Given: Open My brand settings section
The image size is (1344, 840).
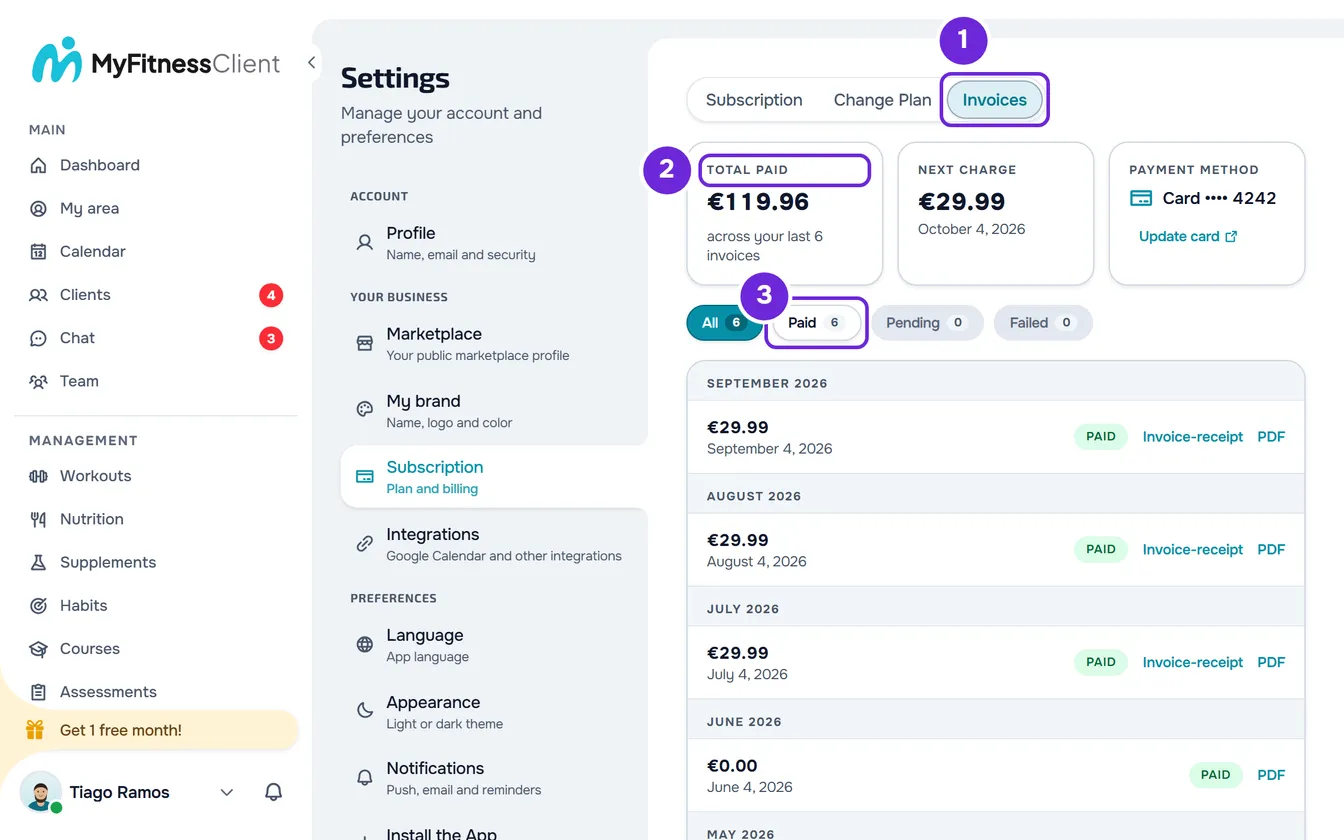Looking at the screenshot, I should [494, 411].
